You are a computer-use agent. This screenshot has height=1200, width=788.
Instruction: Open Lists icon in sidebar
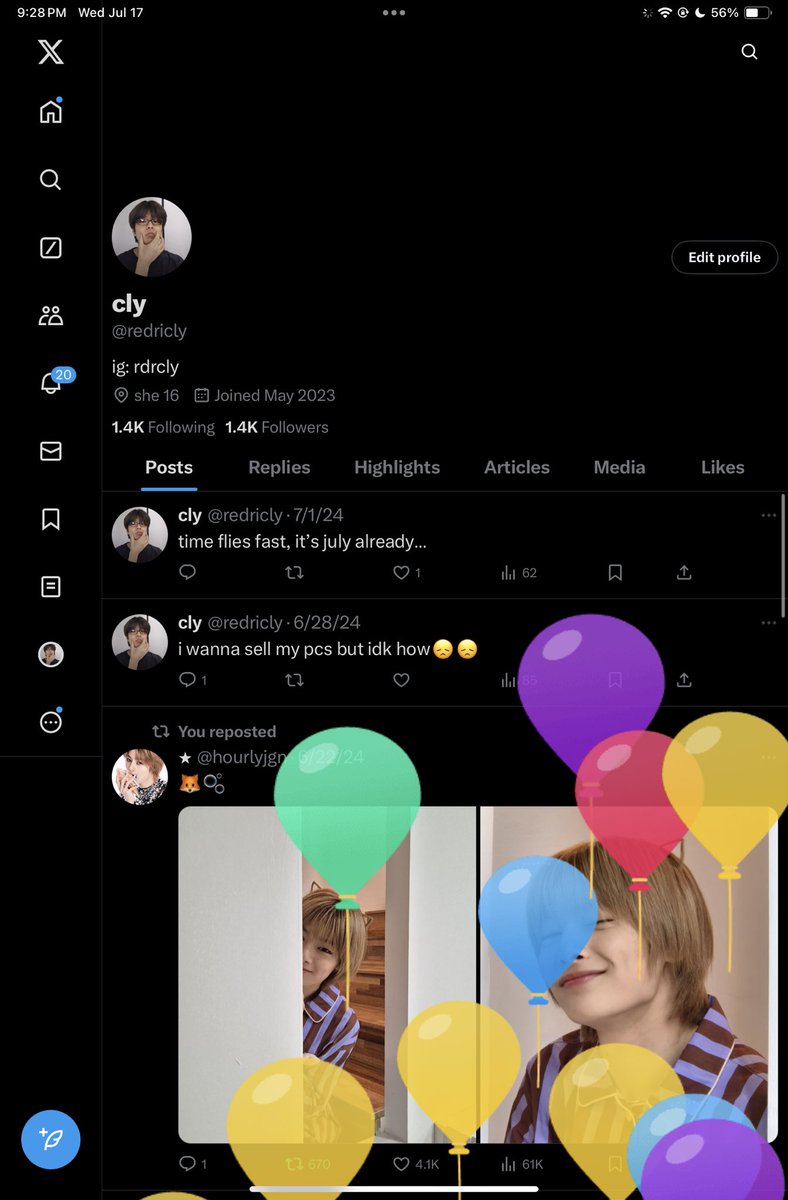(51, 587)
